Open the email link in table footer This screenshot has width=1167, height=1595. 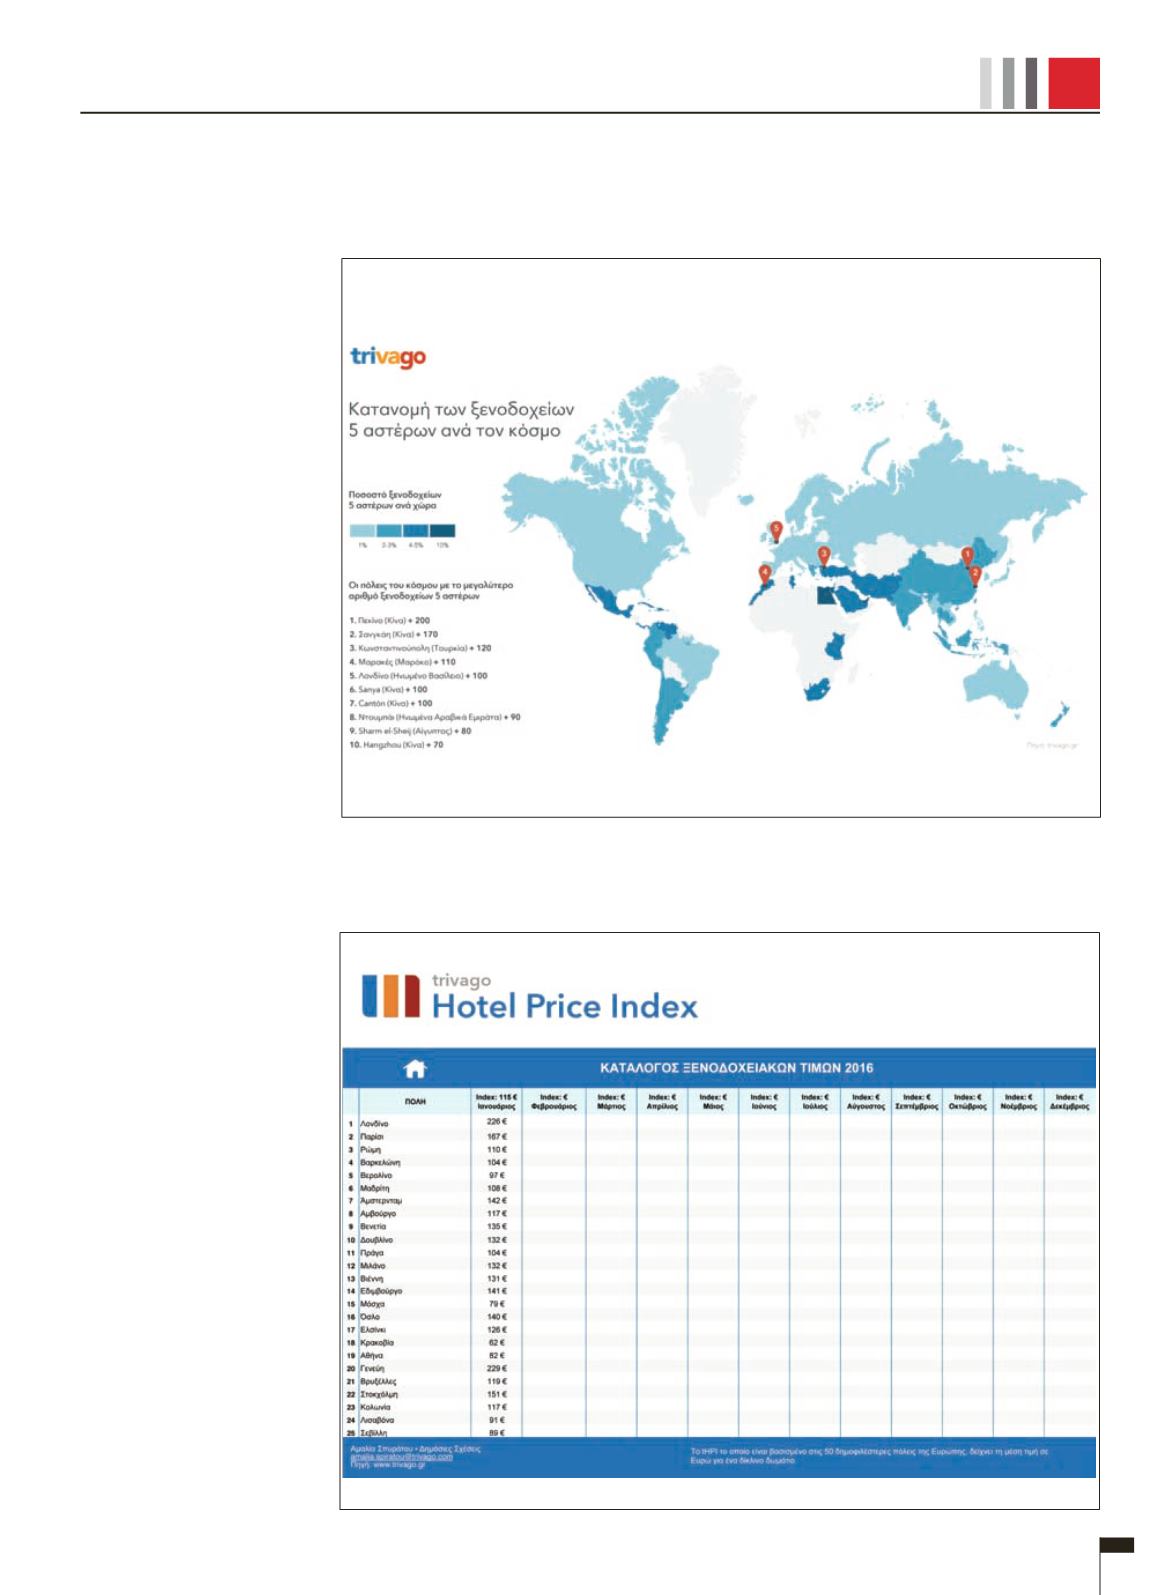point(401,1457)
